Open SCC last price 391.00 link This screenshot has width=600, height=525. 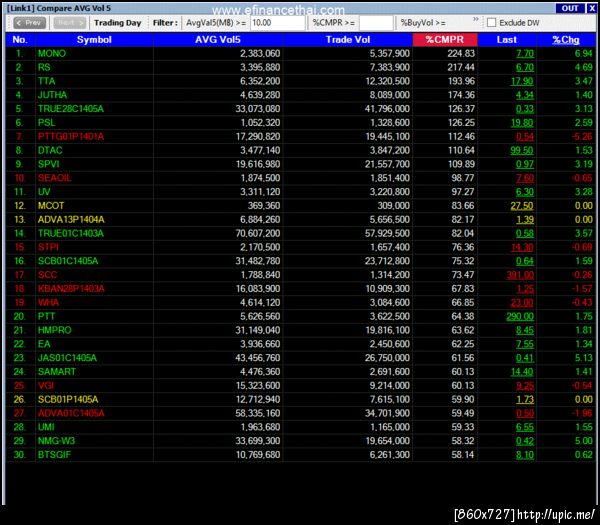[x=520, y=275]
